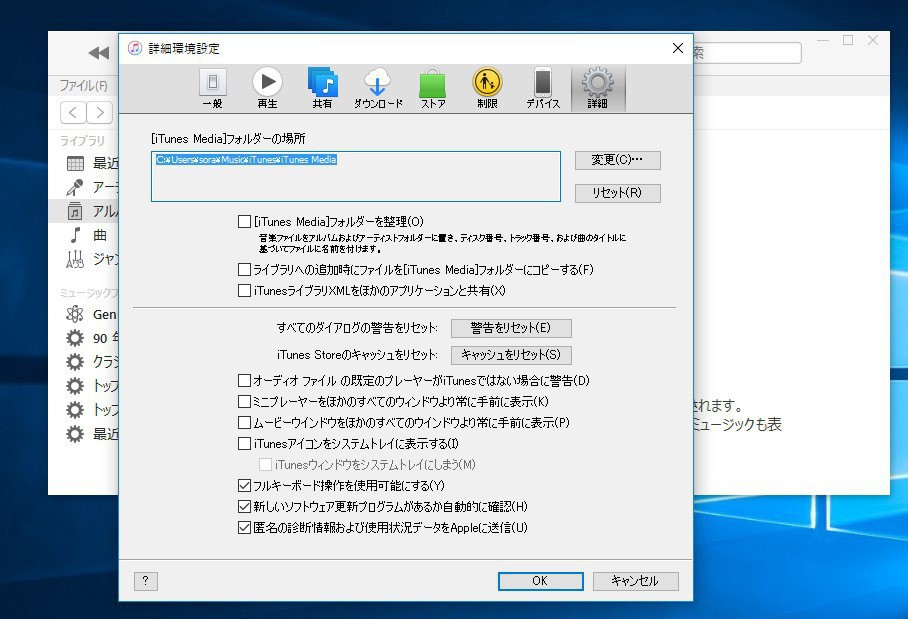The height and width of the screenshot is (619, 908).
Task: Click the 変更(C)... button
Action: click(x=617, y=160)
